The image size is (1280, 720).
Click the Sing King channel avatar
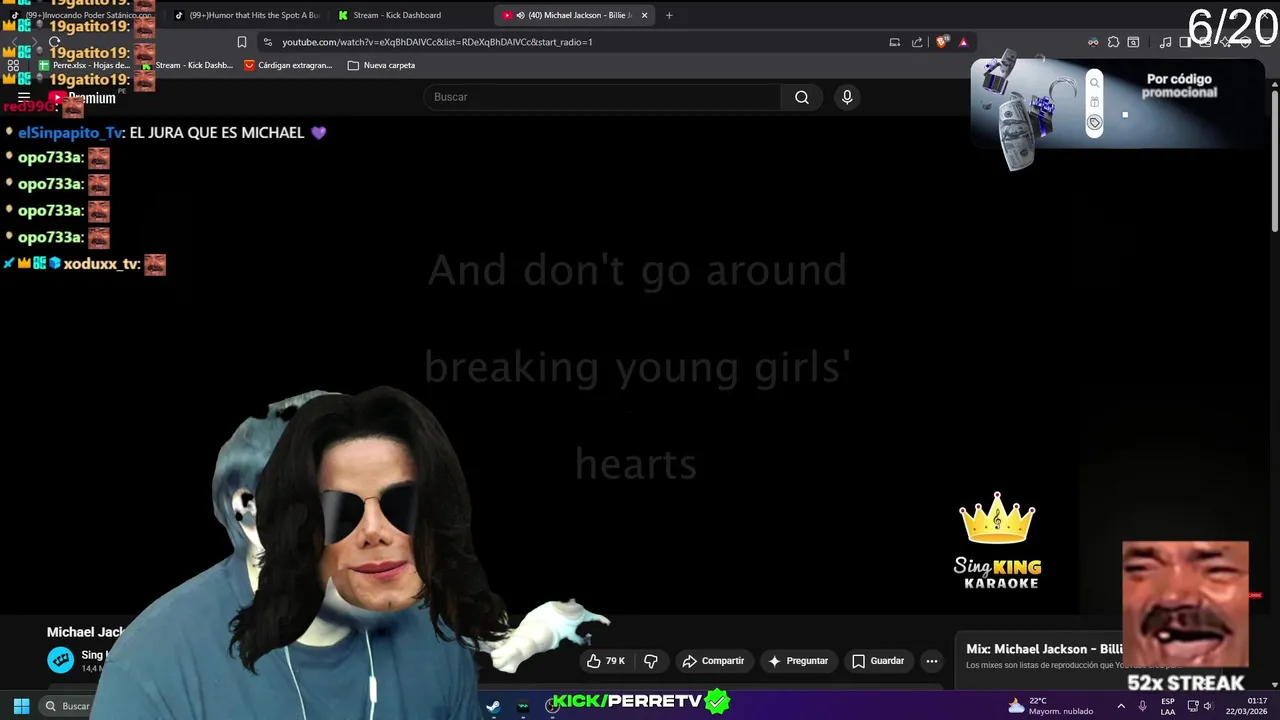click(x=61, y=660)
